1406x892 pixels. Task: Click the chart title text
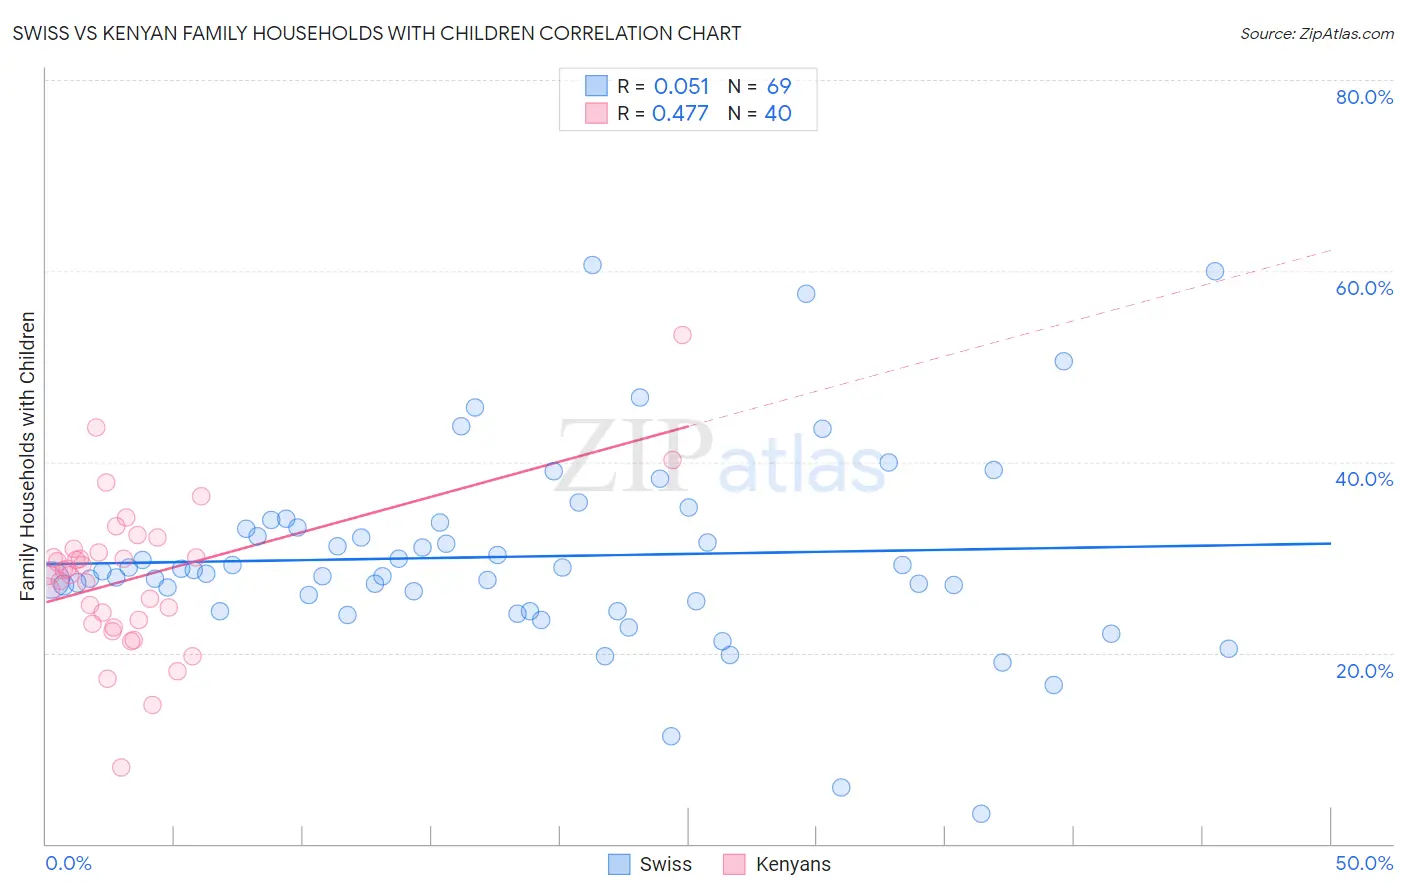coord(377,33)
